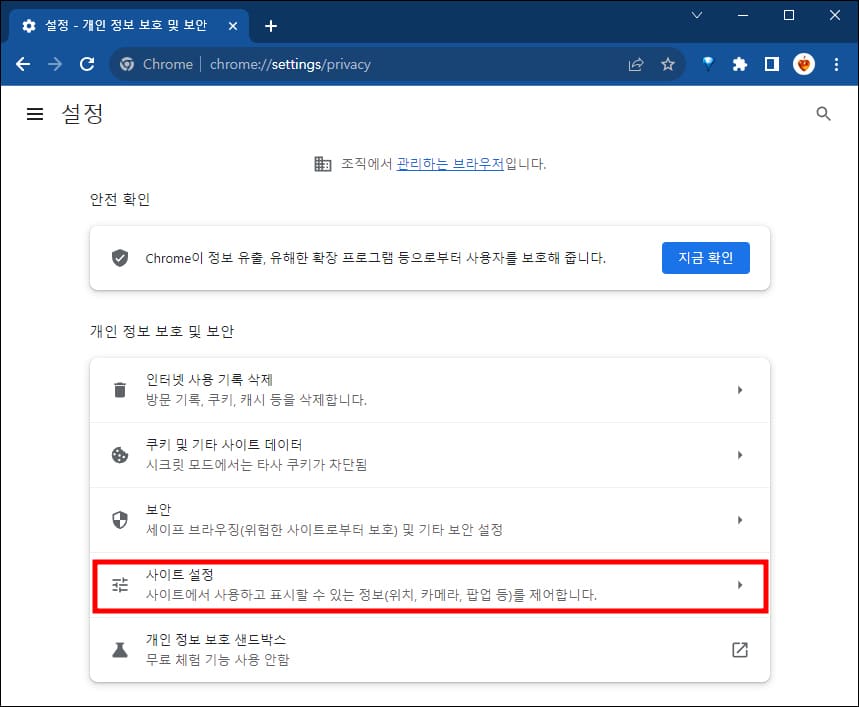Screen dimensions: 859x707
Task: Open the Chrome three-dot menu
Action: point(837,63)
